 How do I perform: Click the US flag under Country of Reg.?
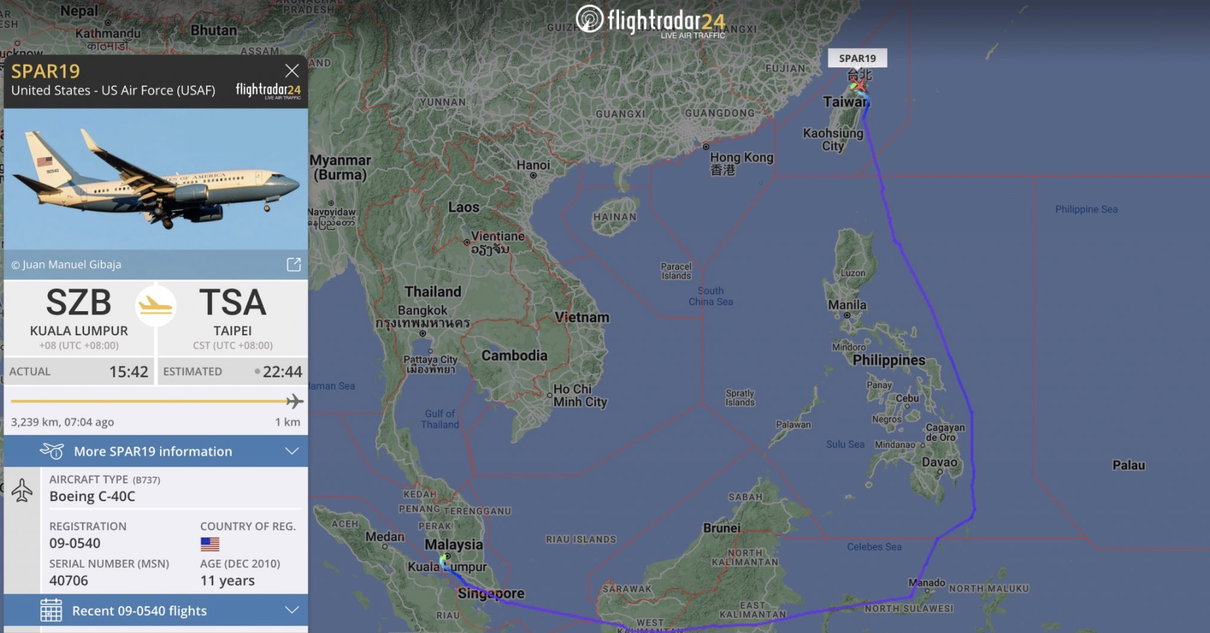click(x=210, y=544)
